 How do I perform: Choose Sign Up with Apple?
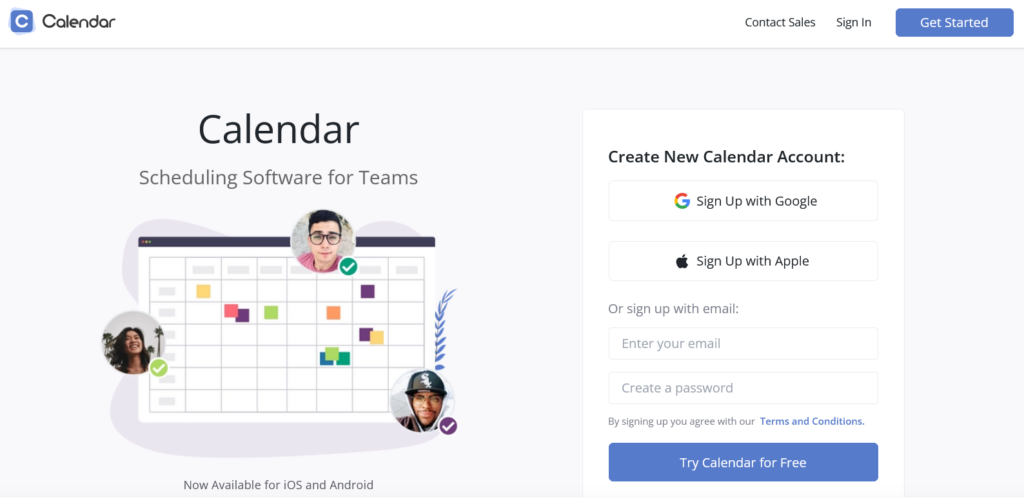tap(743, 261)
